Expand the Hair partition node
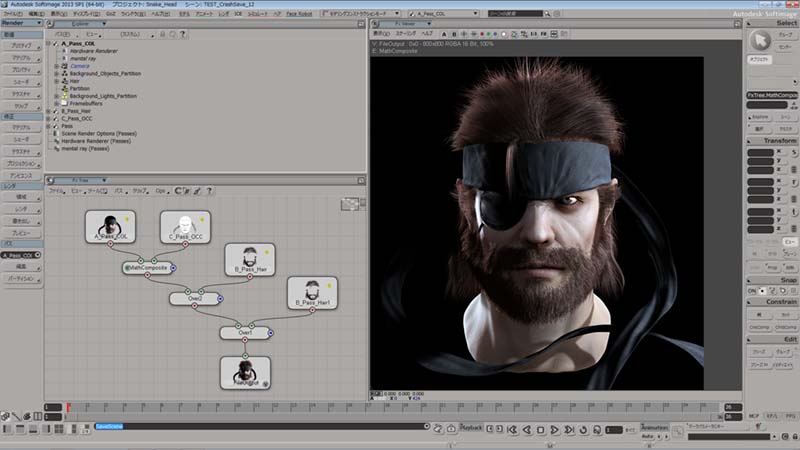800x450 pixels. pos(57,81)
